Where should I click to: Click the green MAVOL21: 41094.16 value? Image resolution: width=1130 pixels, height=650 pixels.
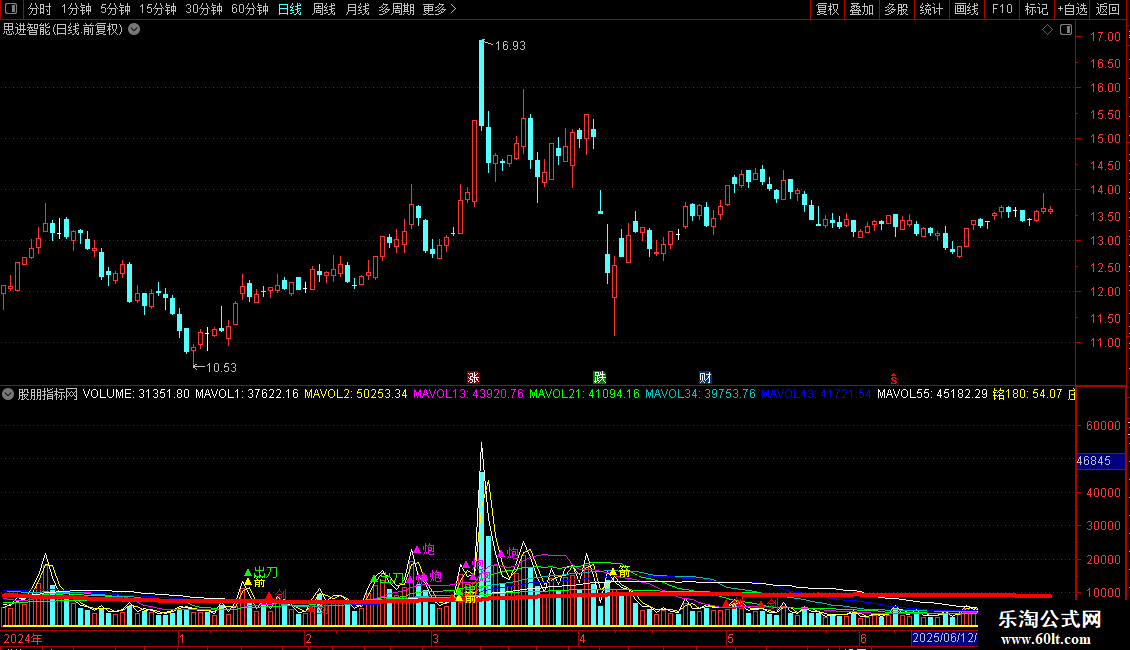[x=584, y=394]
